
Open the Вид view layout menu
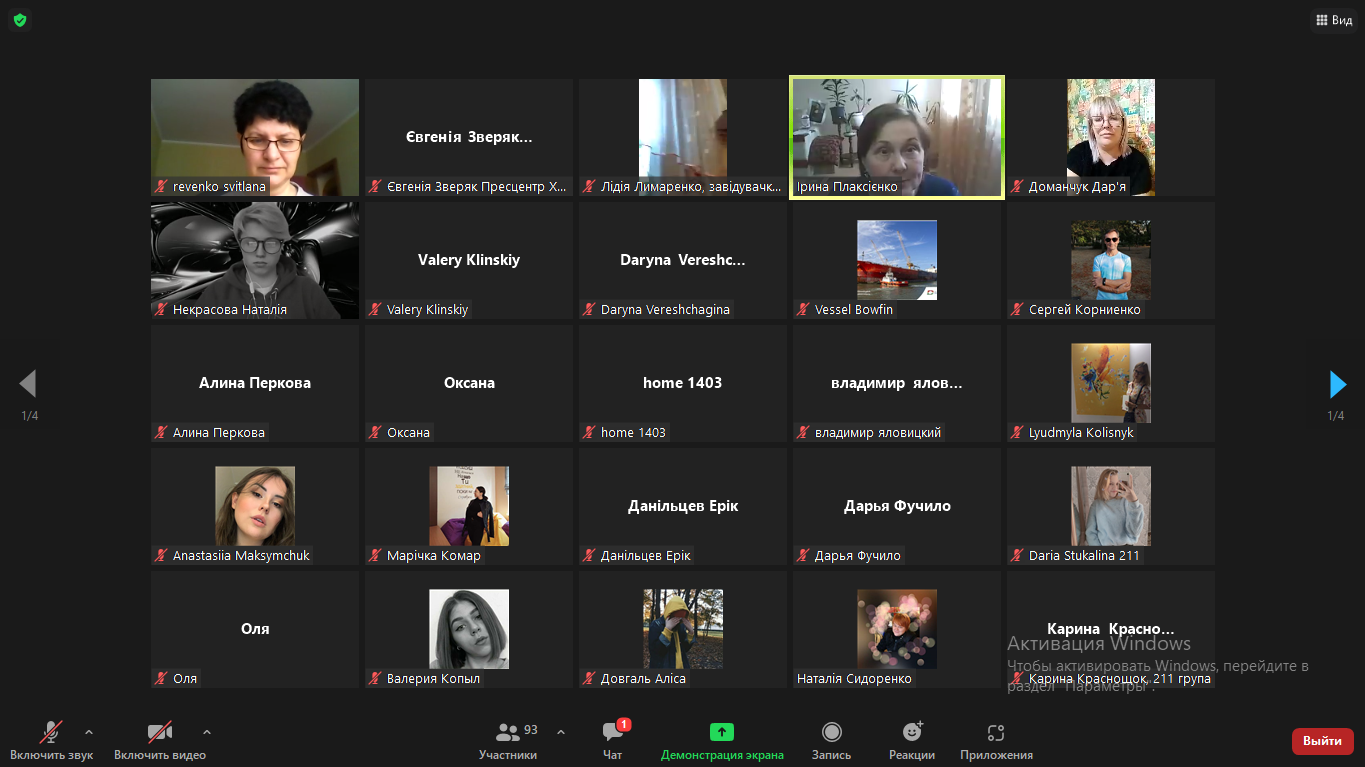pos(1334,20)
